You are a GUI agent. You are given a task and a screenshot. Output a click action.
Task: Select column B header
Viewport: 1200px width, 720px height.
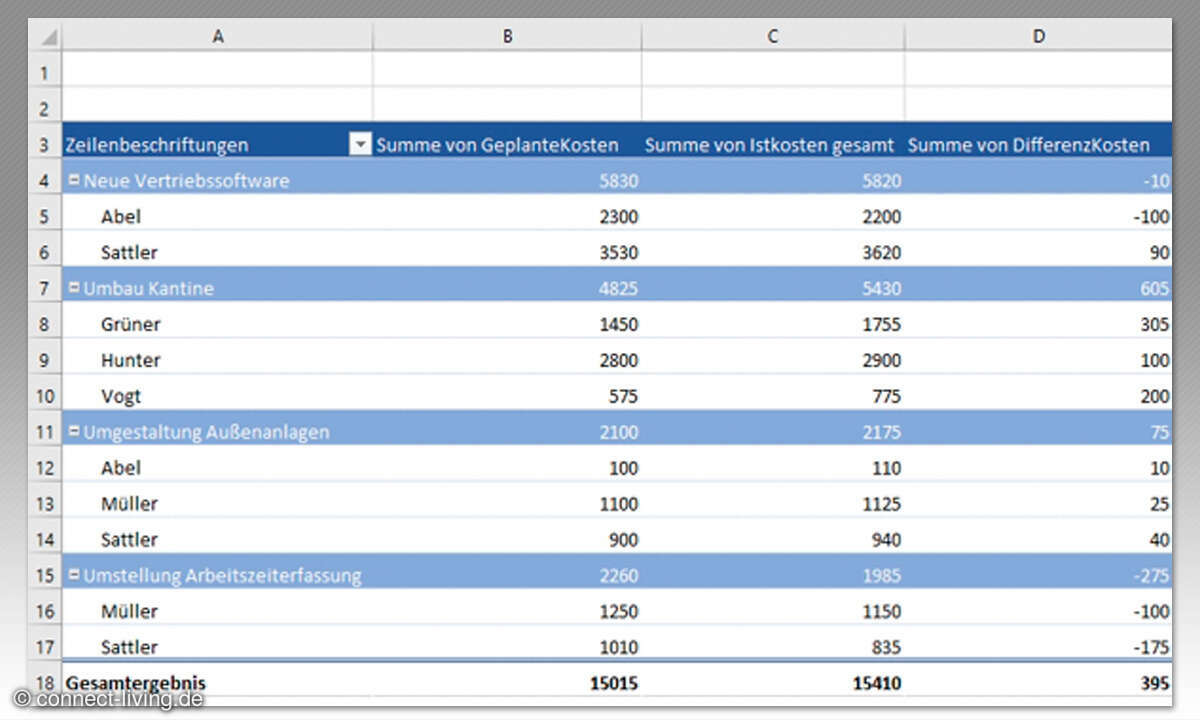click(x=507, y=37)
